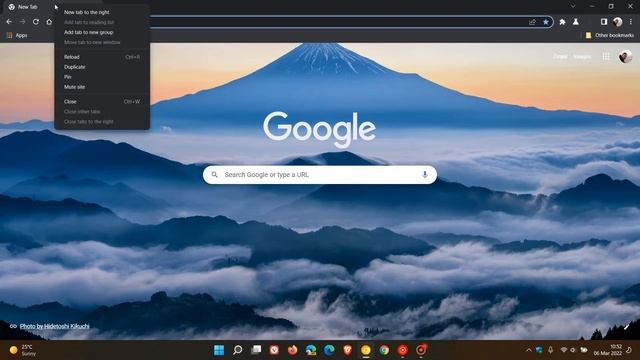Open Google Chrome from taskbar
This screenshot has width=640, height=360.
[384, 350]
